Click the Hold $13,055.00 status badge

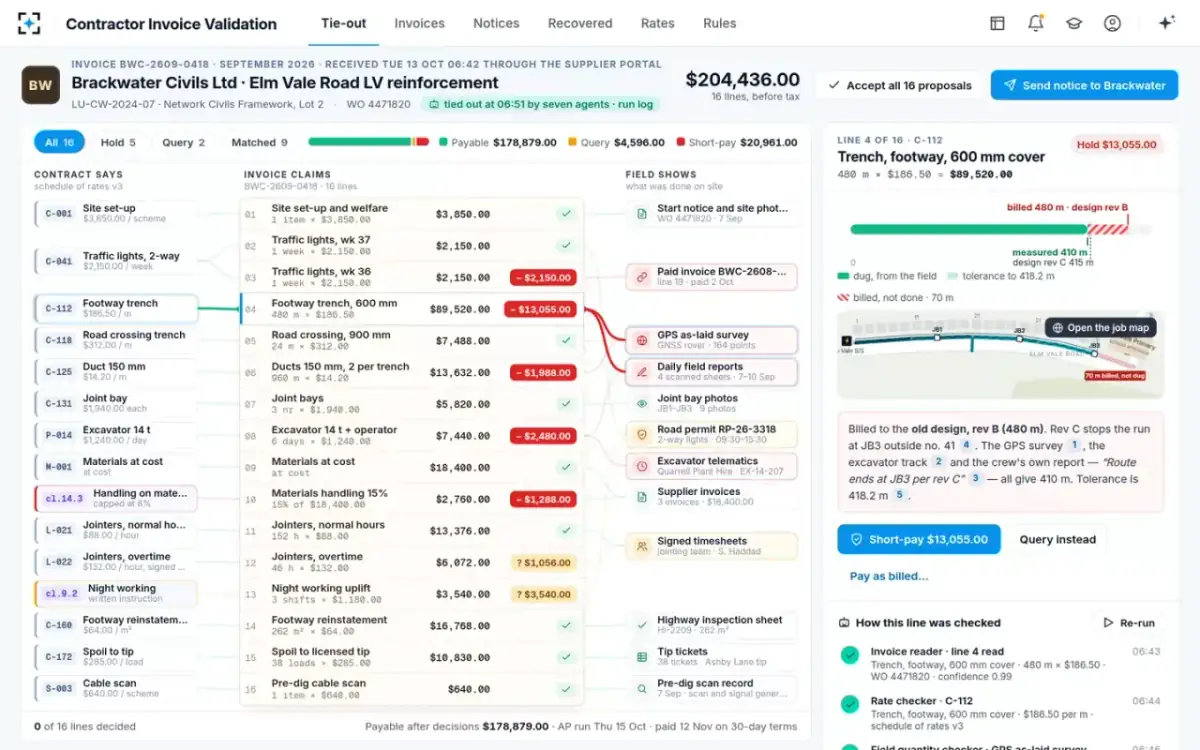tap(1117, 145)
